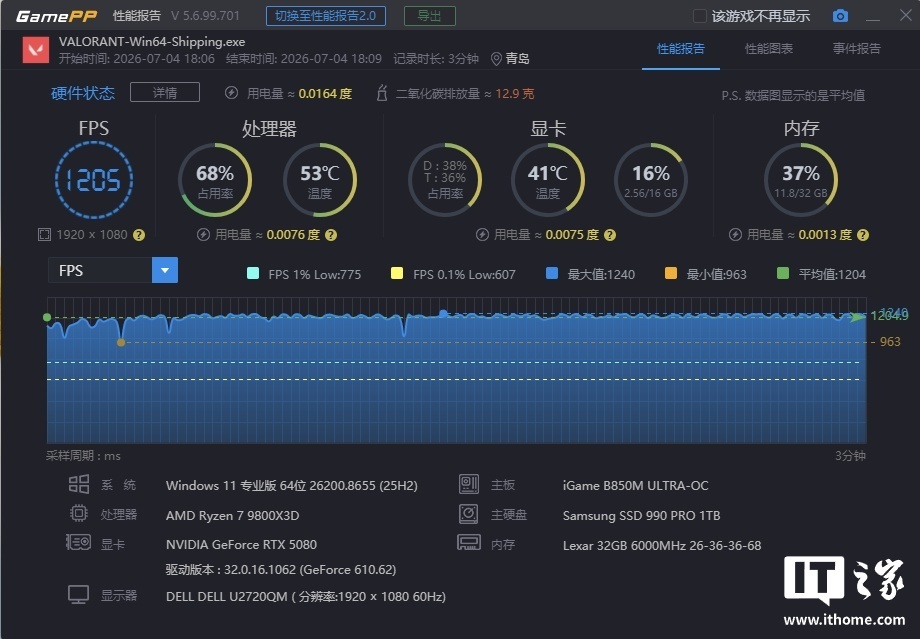Click the GPU D:38% T:36% usage gauge

coord(445,180)
